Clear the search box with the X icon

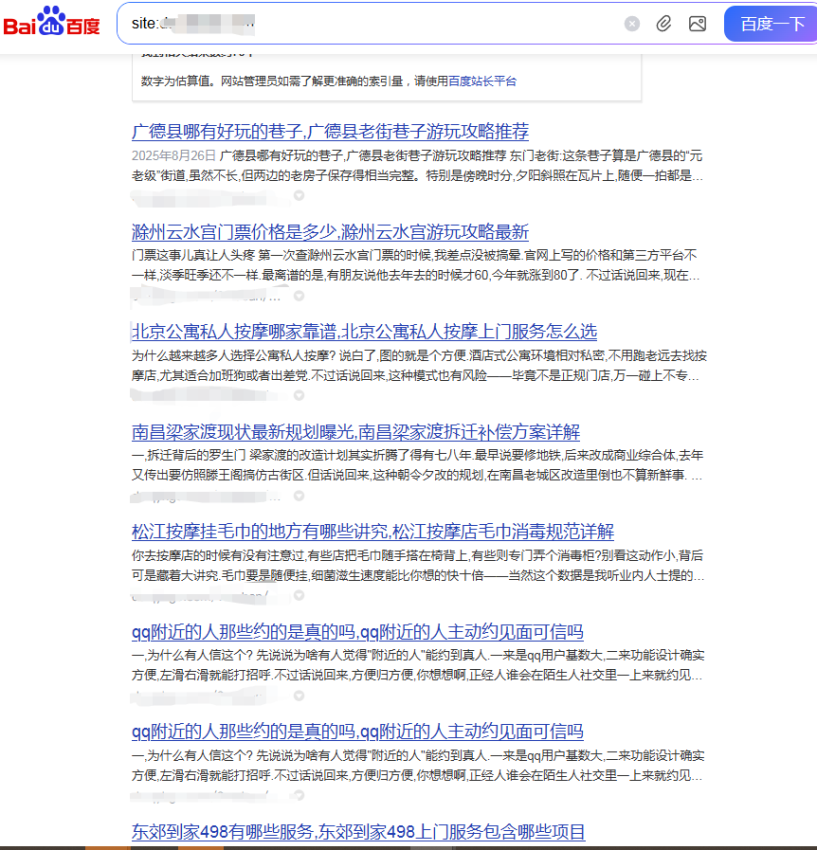click(x=632, y=24)
